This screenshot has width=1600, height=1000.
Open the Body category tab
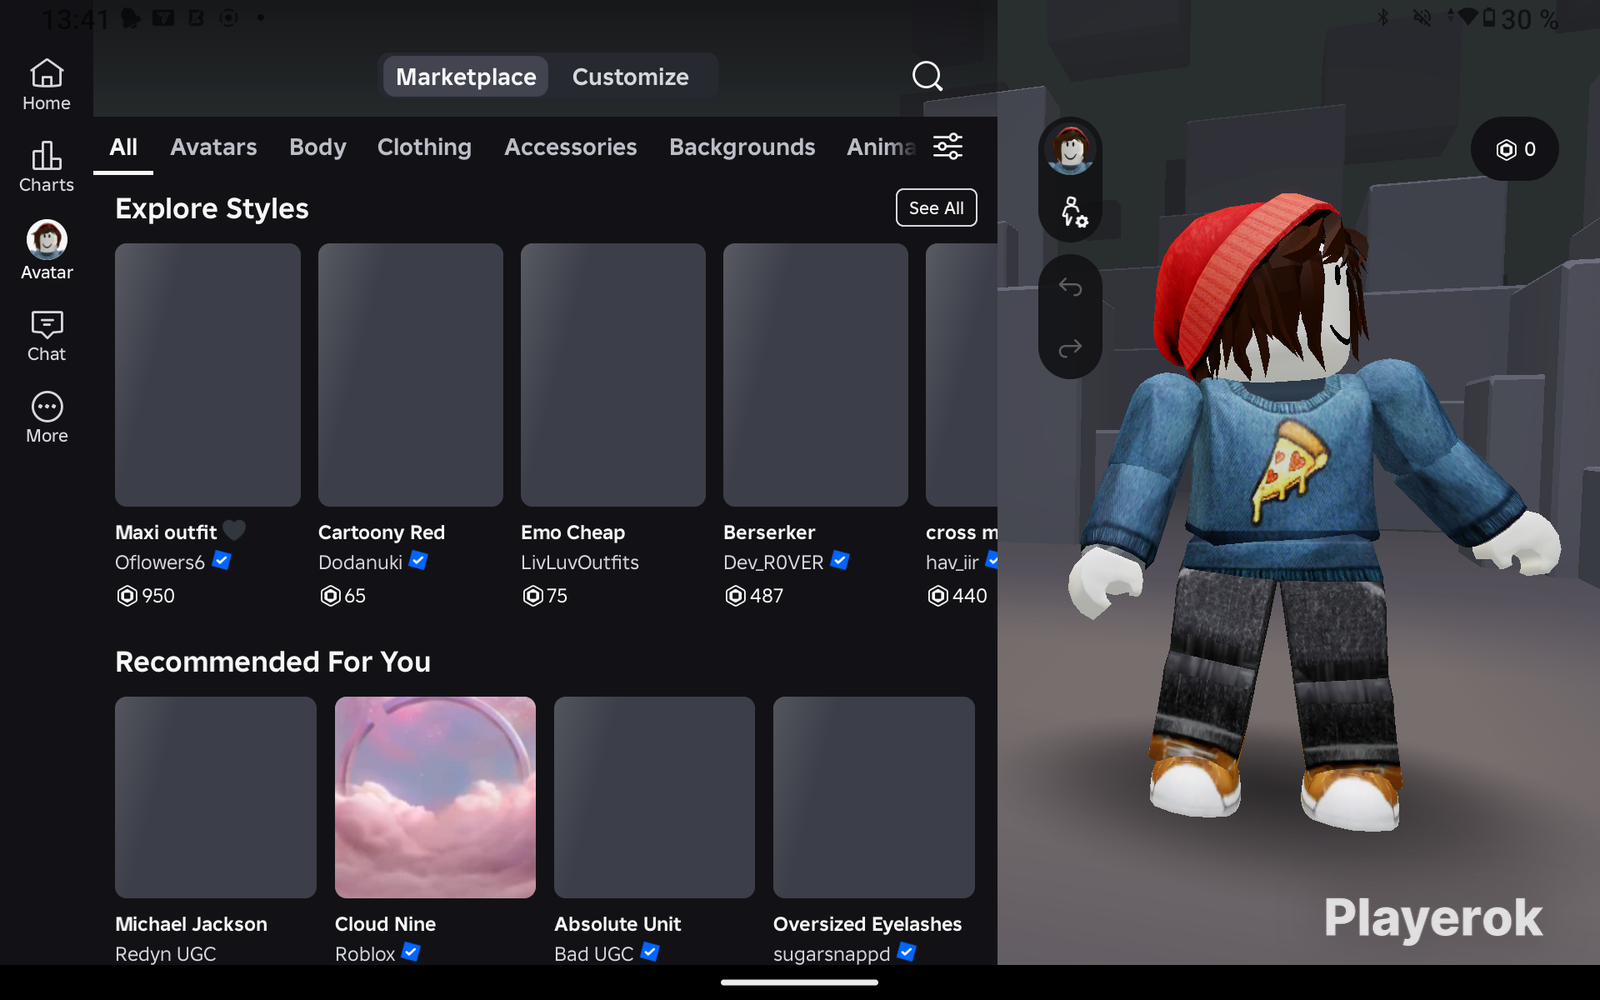(x=317, y=147)
